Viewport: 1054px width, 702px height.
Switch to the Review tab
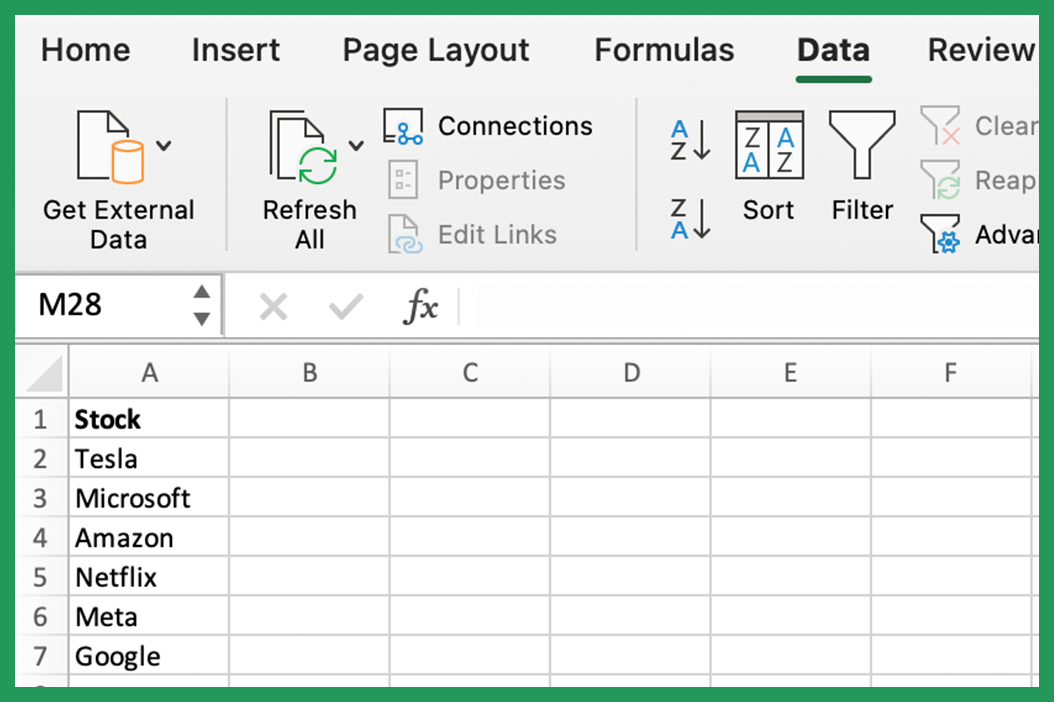(983, 50)
